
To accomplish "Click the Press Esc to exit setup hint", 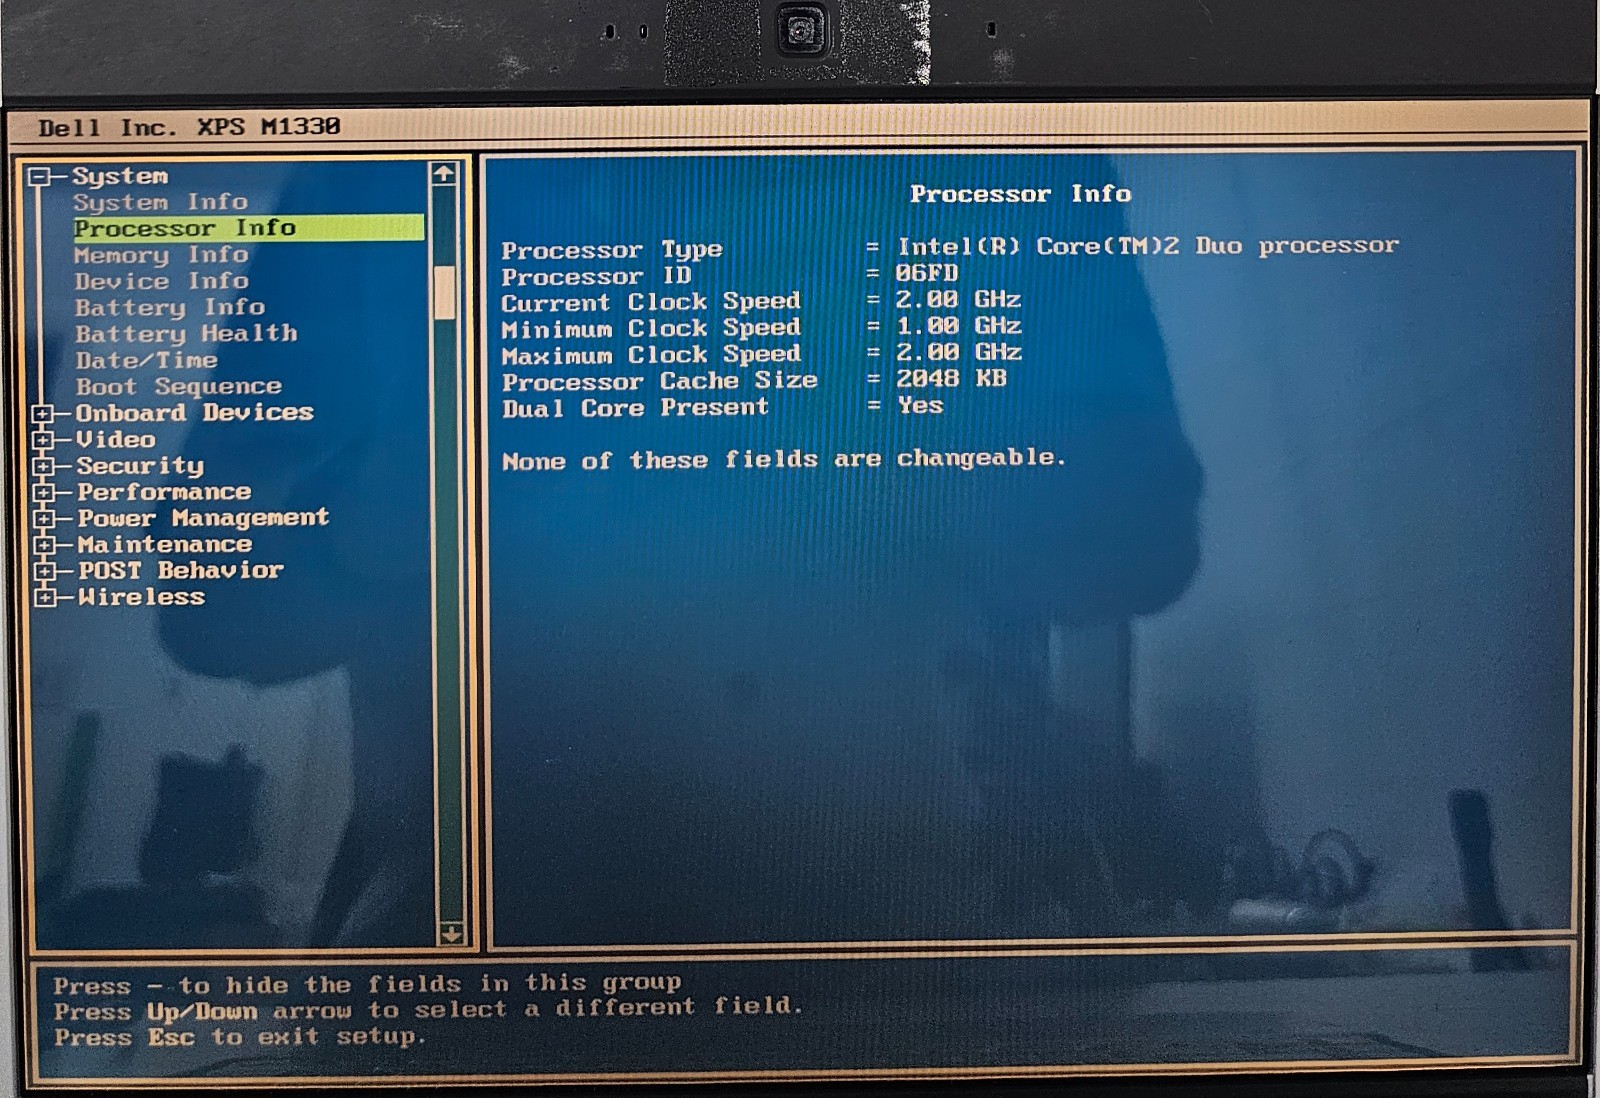I will [240, 1037].
